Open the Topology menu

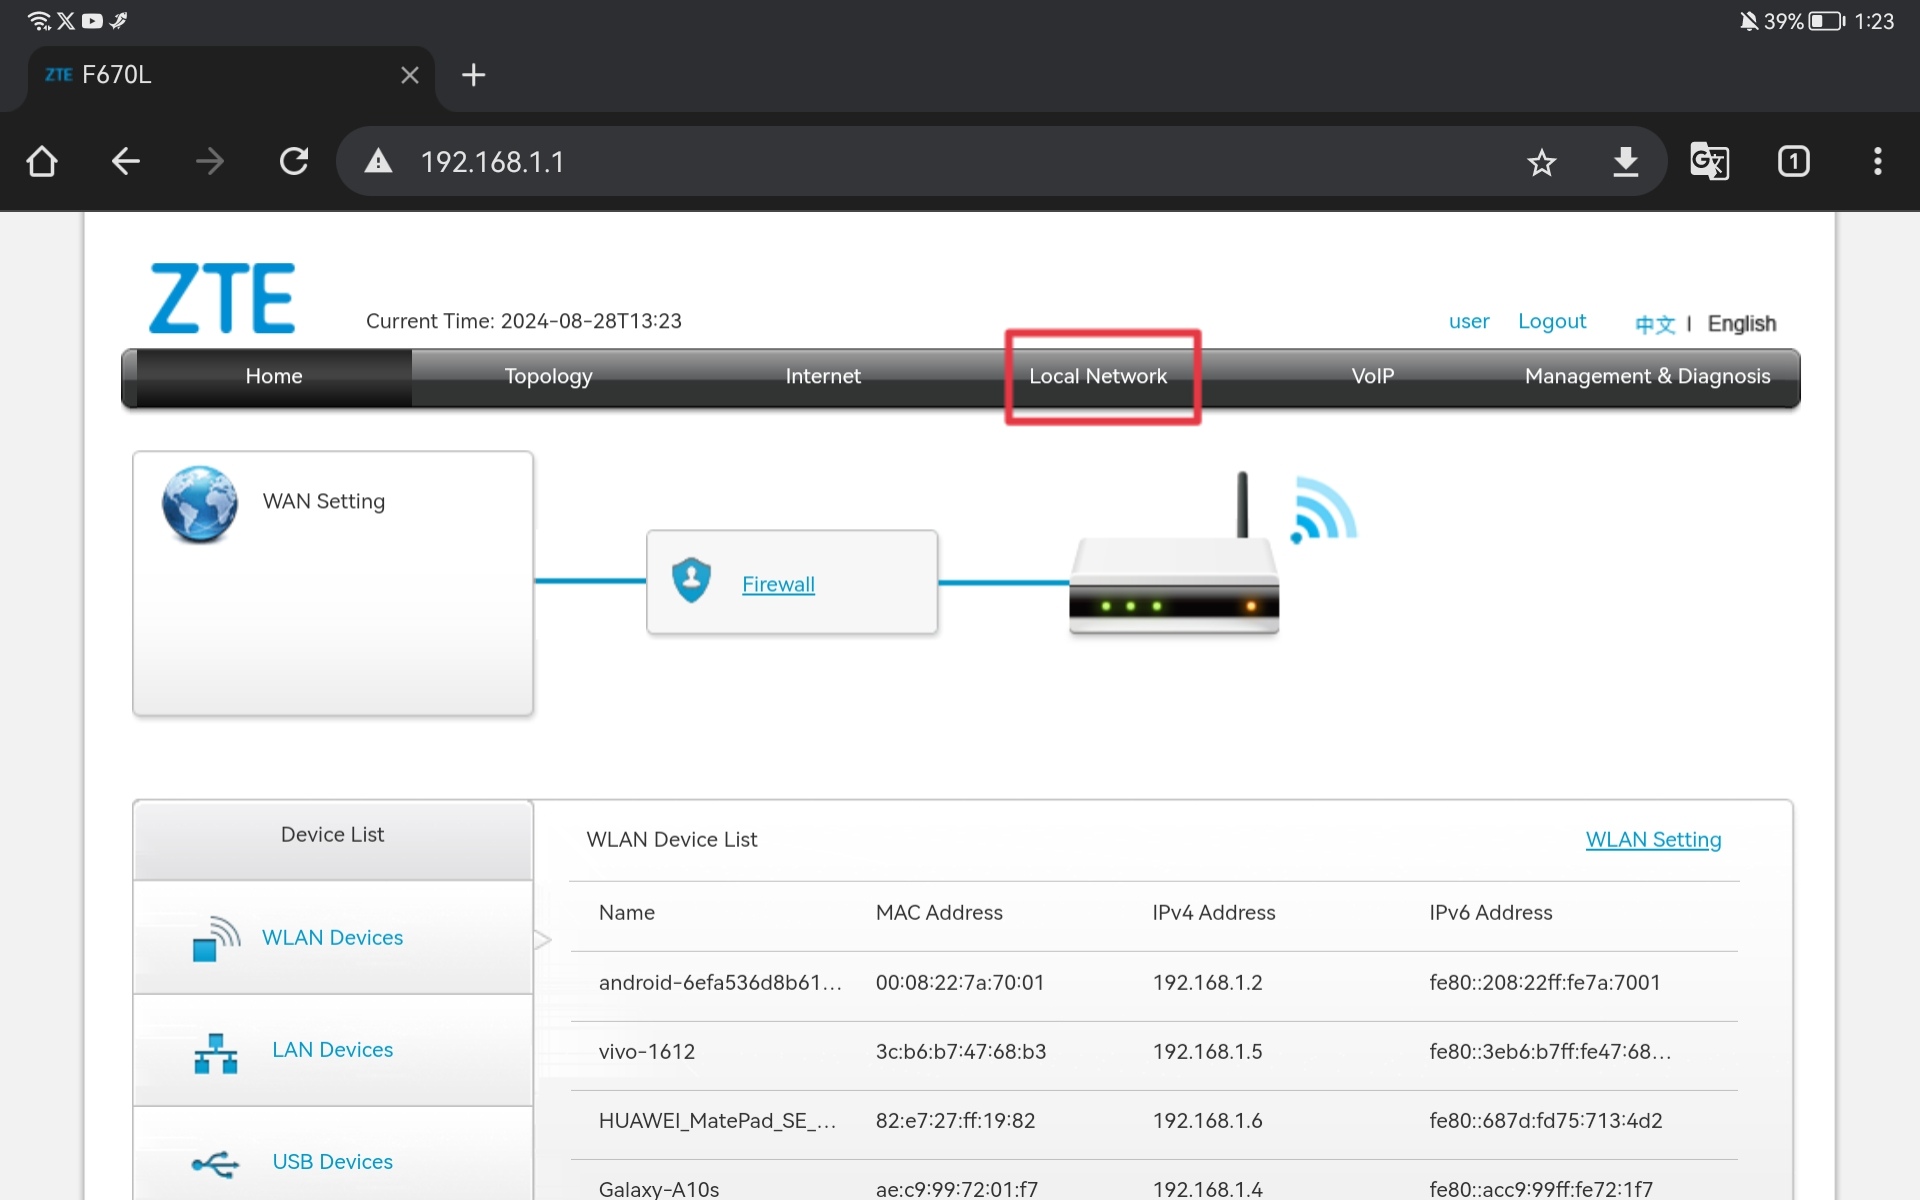coord(548,377)
